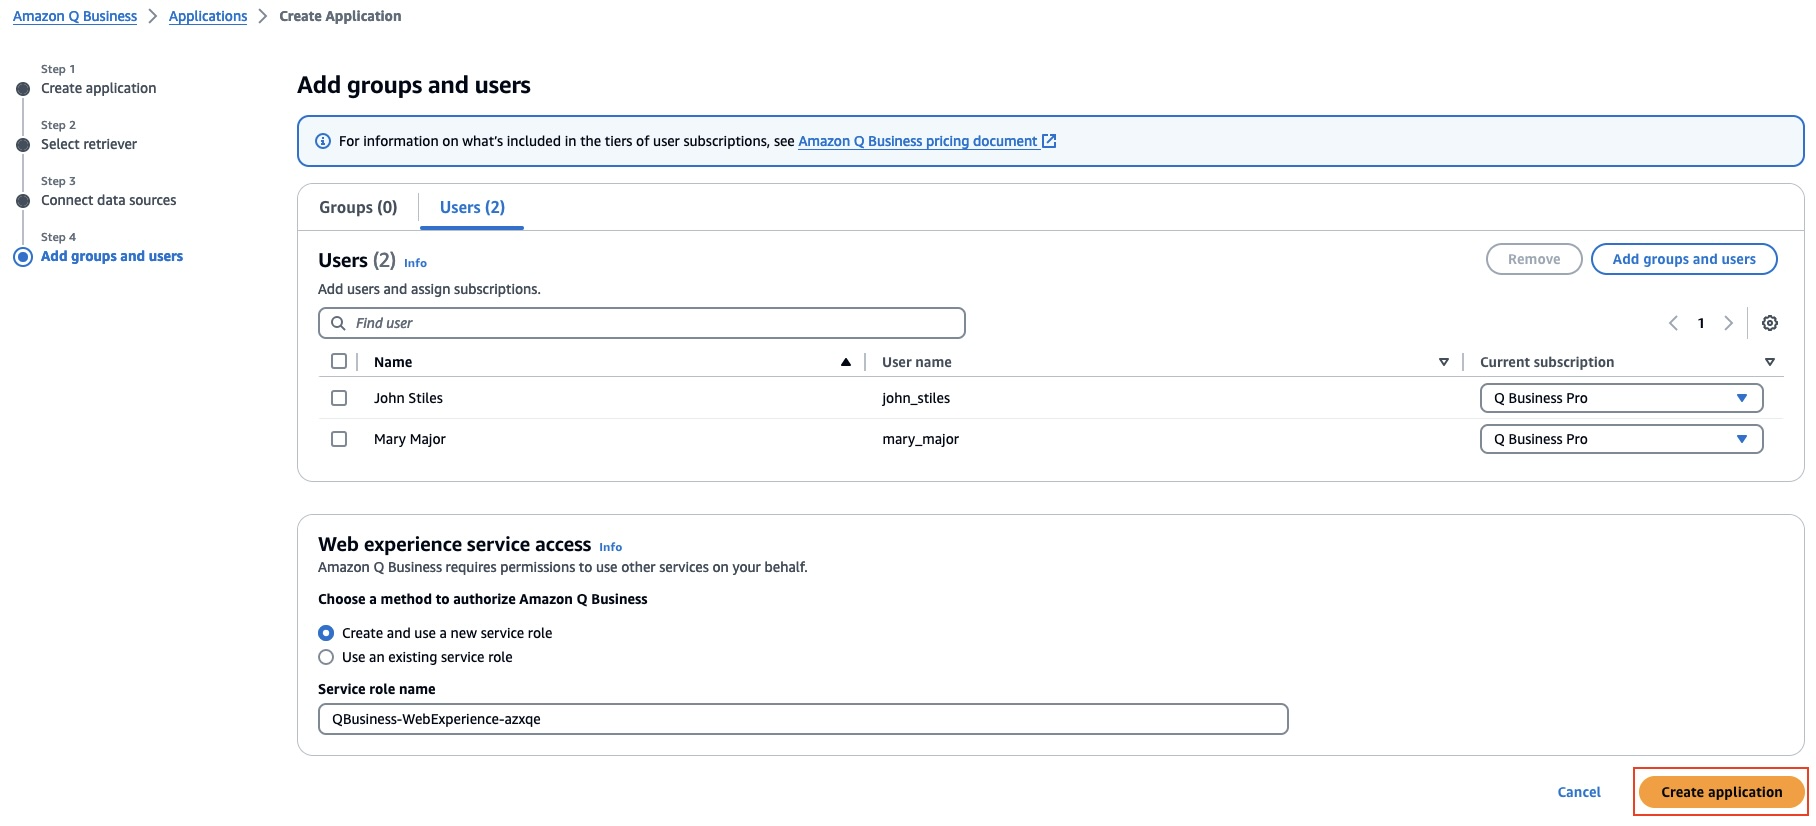
Task: Click the mary_major user name cell
Action: (920, 439)
